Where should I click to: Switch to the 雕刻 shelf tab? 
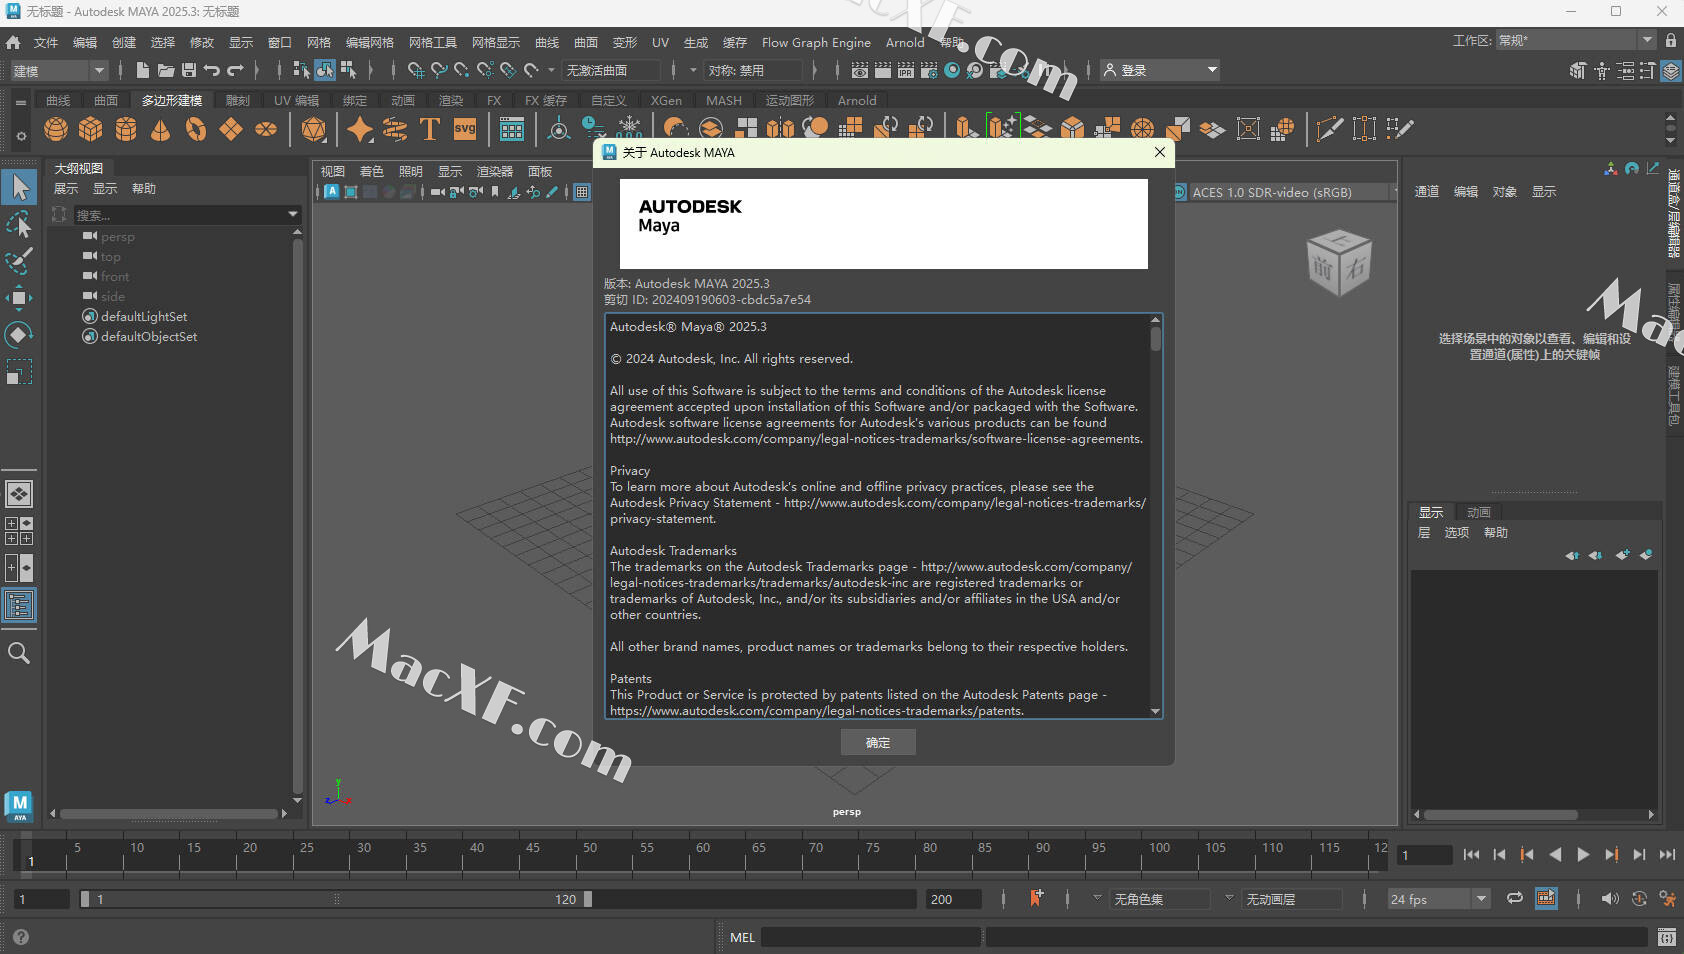(237, 100)
